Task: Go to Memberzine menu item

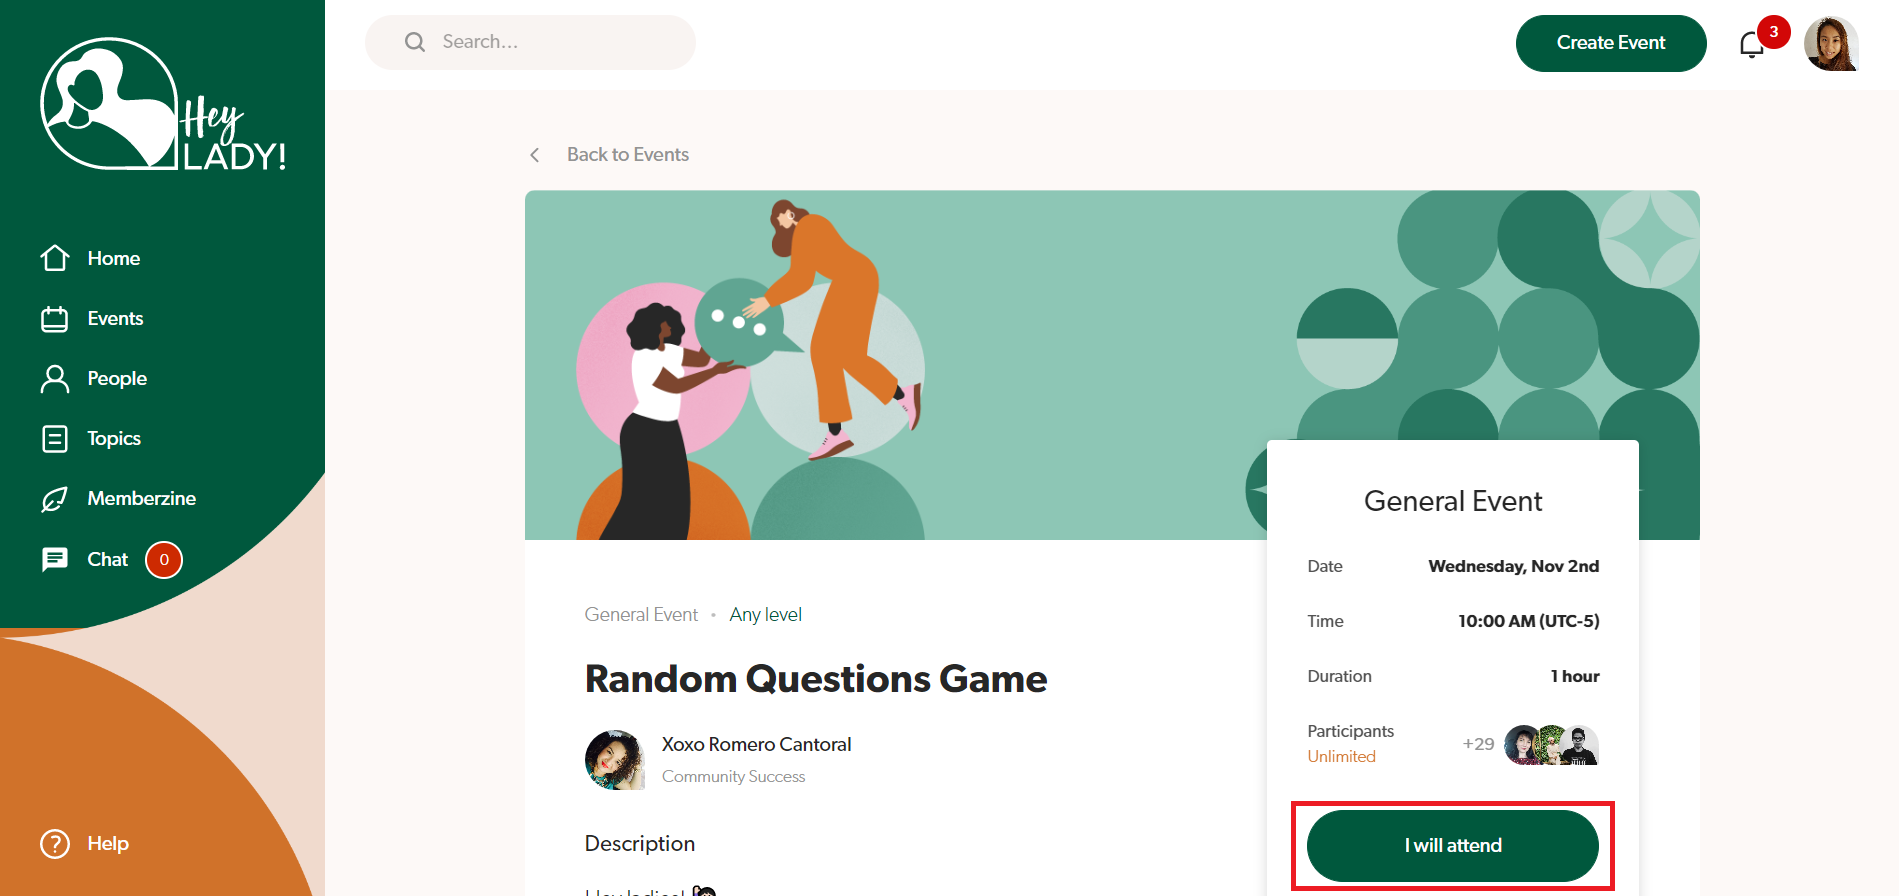Action: (x=141, y=498)
